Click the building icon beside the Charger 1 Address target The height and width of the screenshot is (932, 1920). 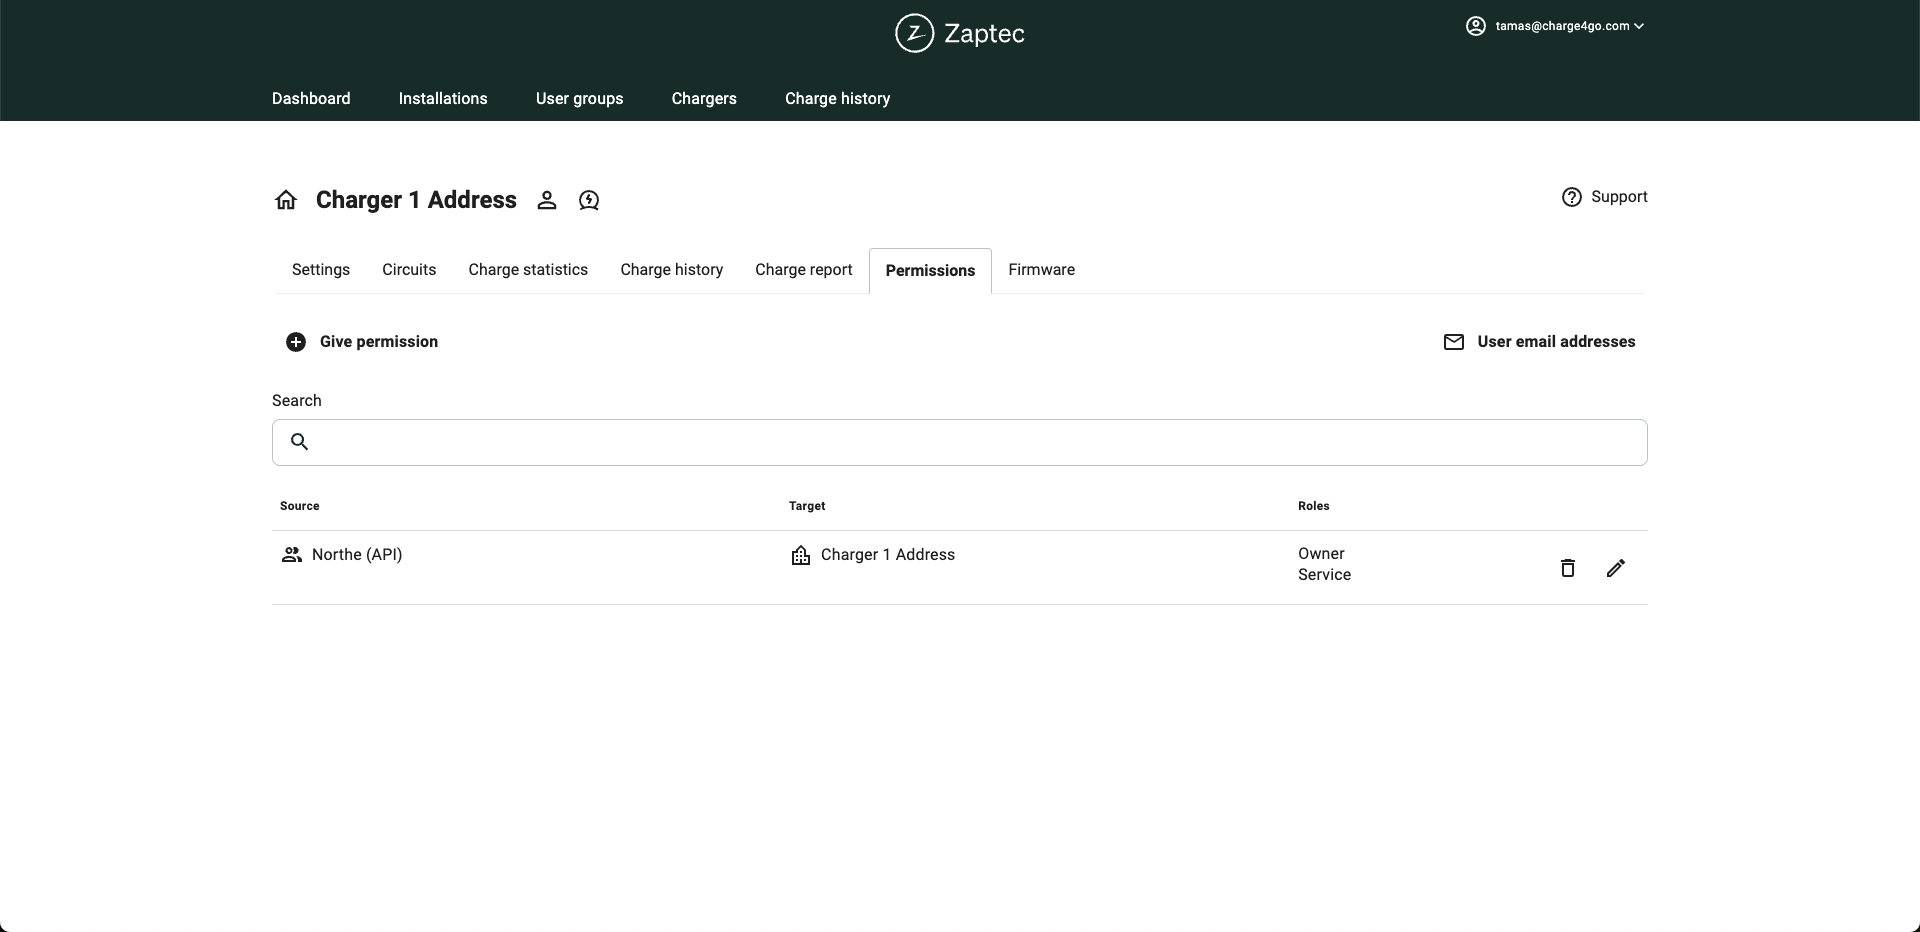pyautogui.click(x=801, y=555)
